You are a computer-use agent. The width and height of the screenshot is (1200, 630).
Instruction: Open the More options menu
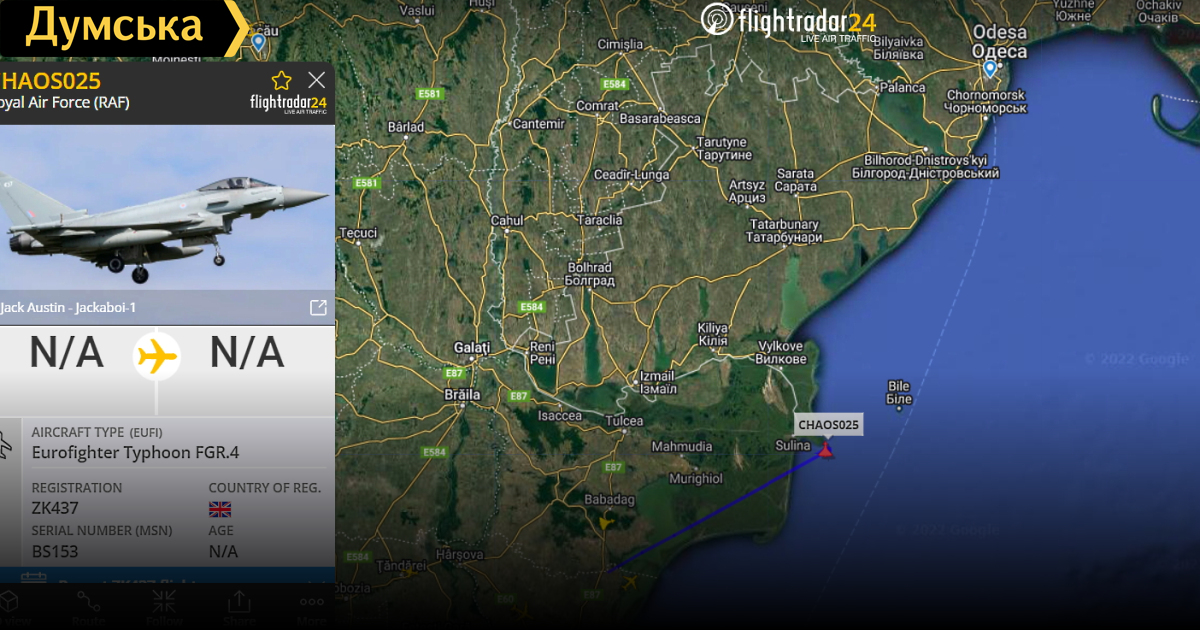311,606
